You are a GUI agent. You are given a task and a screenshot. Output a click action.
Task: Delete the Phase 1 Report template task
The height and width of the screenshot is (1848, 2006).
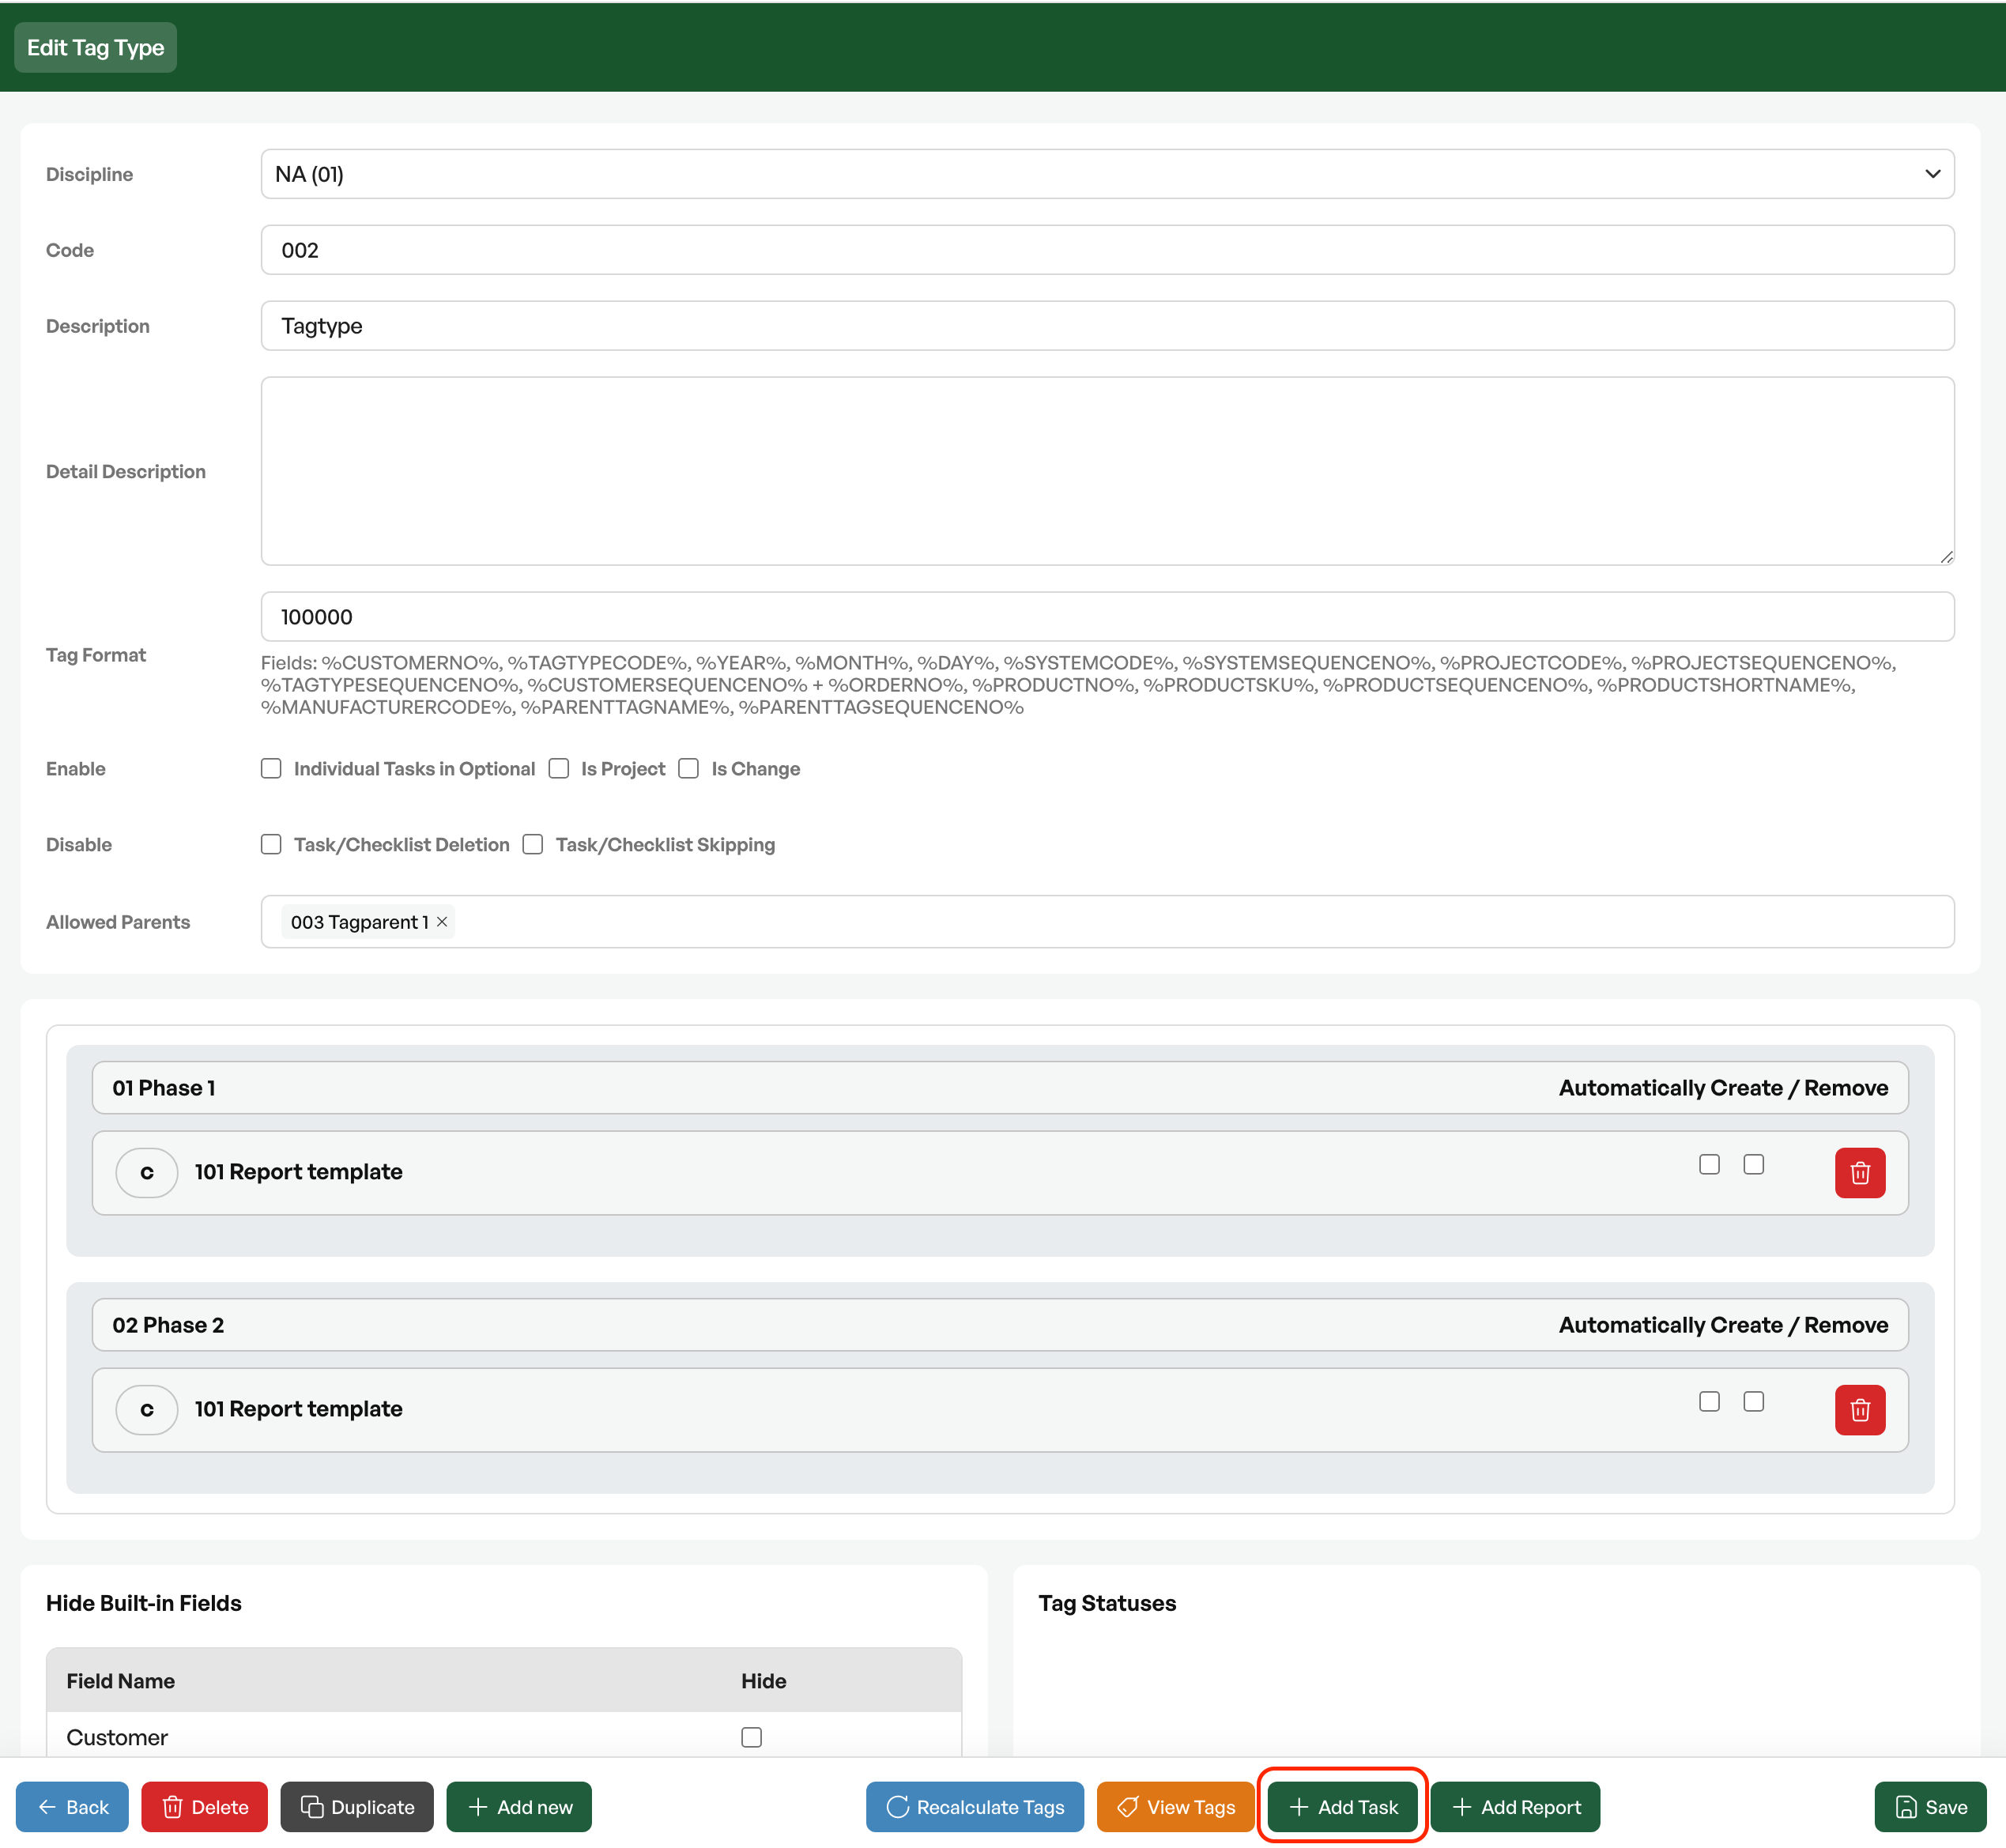click(x=1859, y=1172)
